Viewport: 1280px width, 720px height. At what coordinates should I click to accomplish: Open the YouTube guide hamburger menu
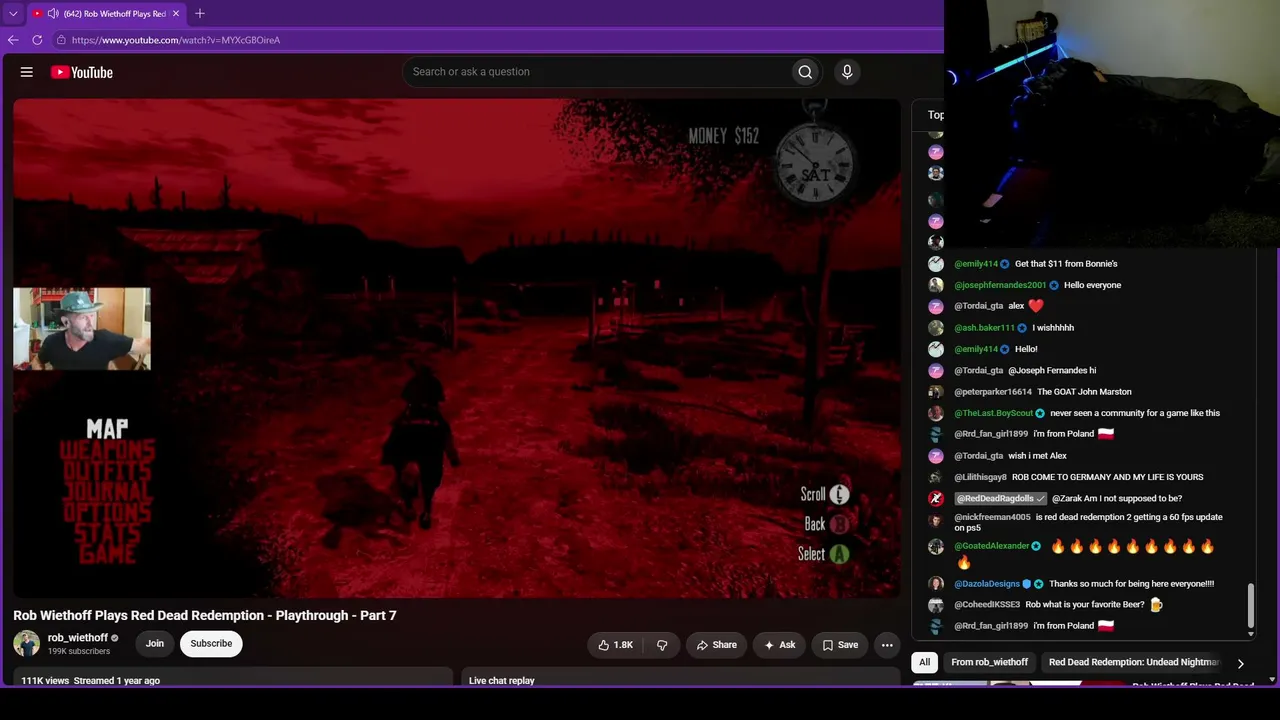pyautogui.click(x=27, y=72)
